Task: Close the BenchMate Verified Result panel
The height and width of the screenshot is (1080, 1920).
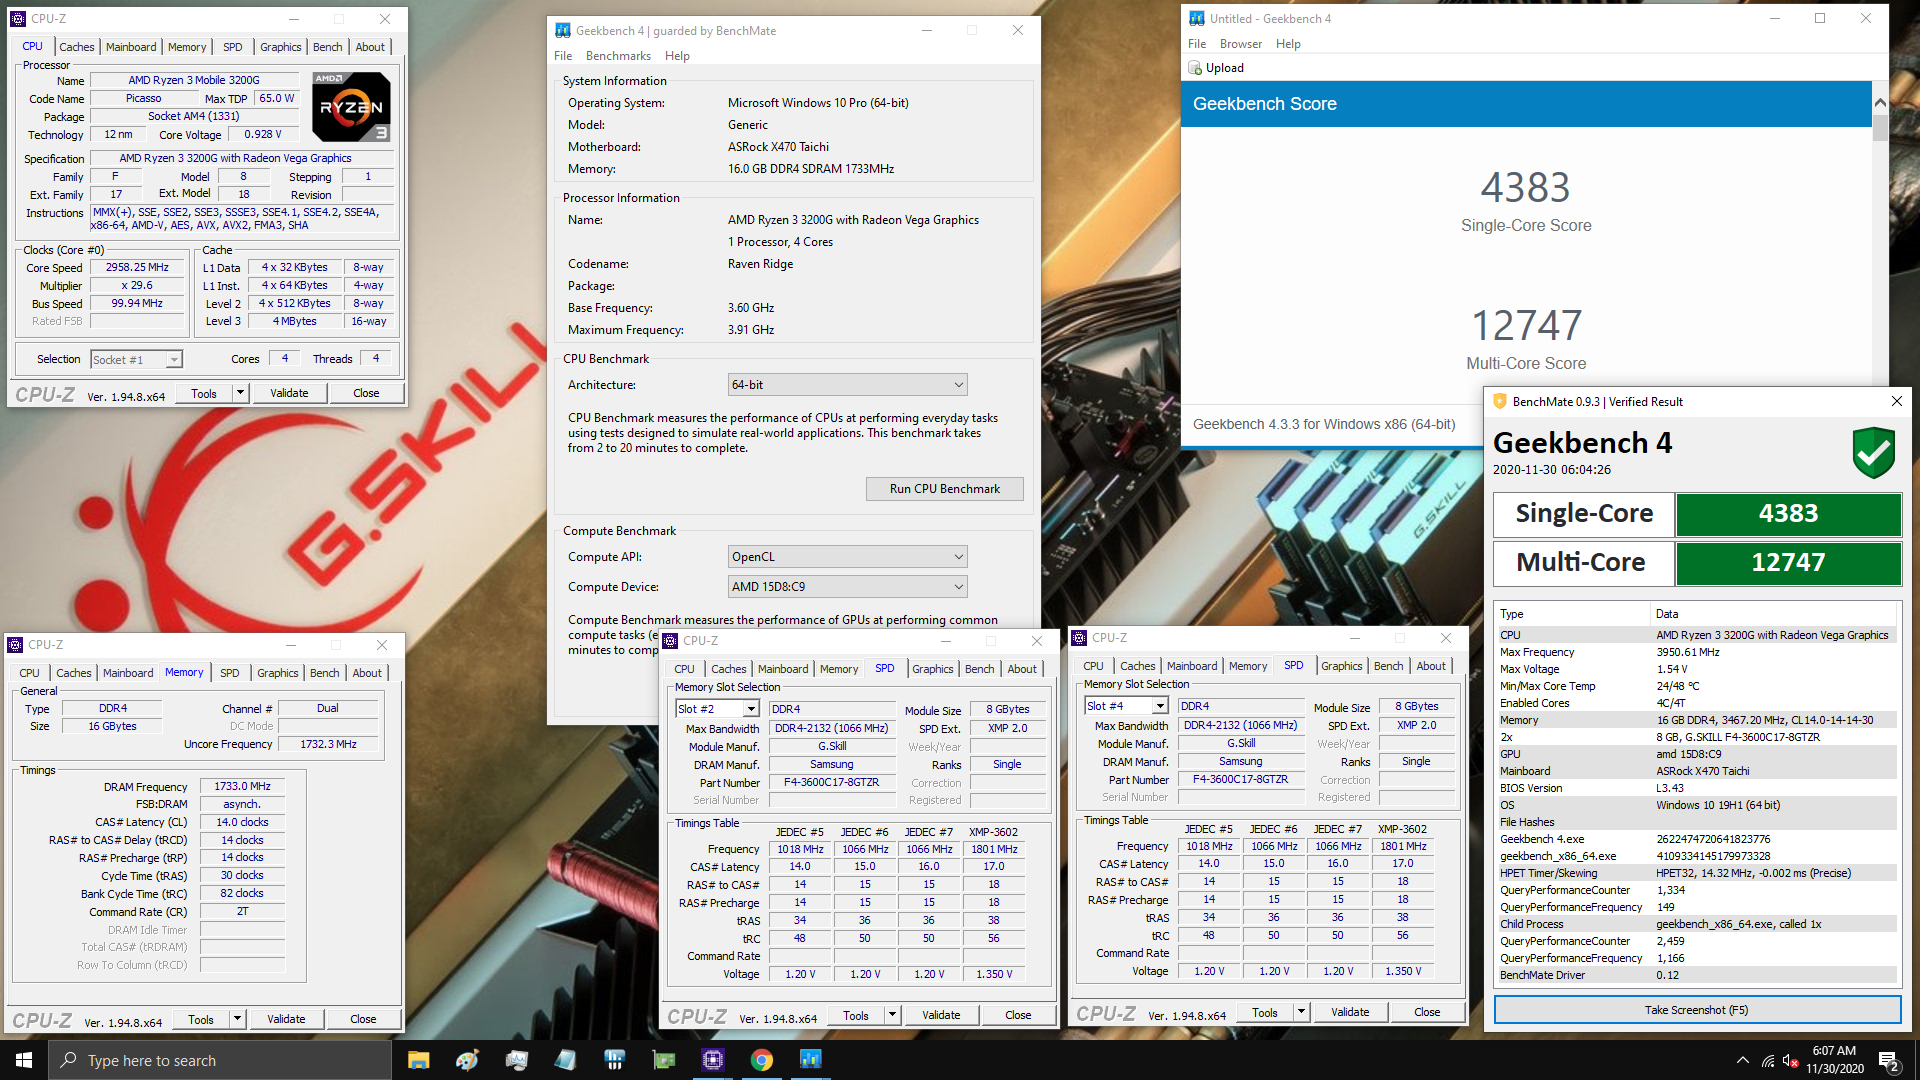Action: 1897,402
